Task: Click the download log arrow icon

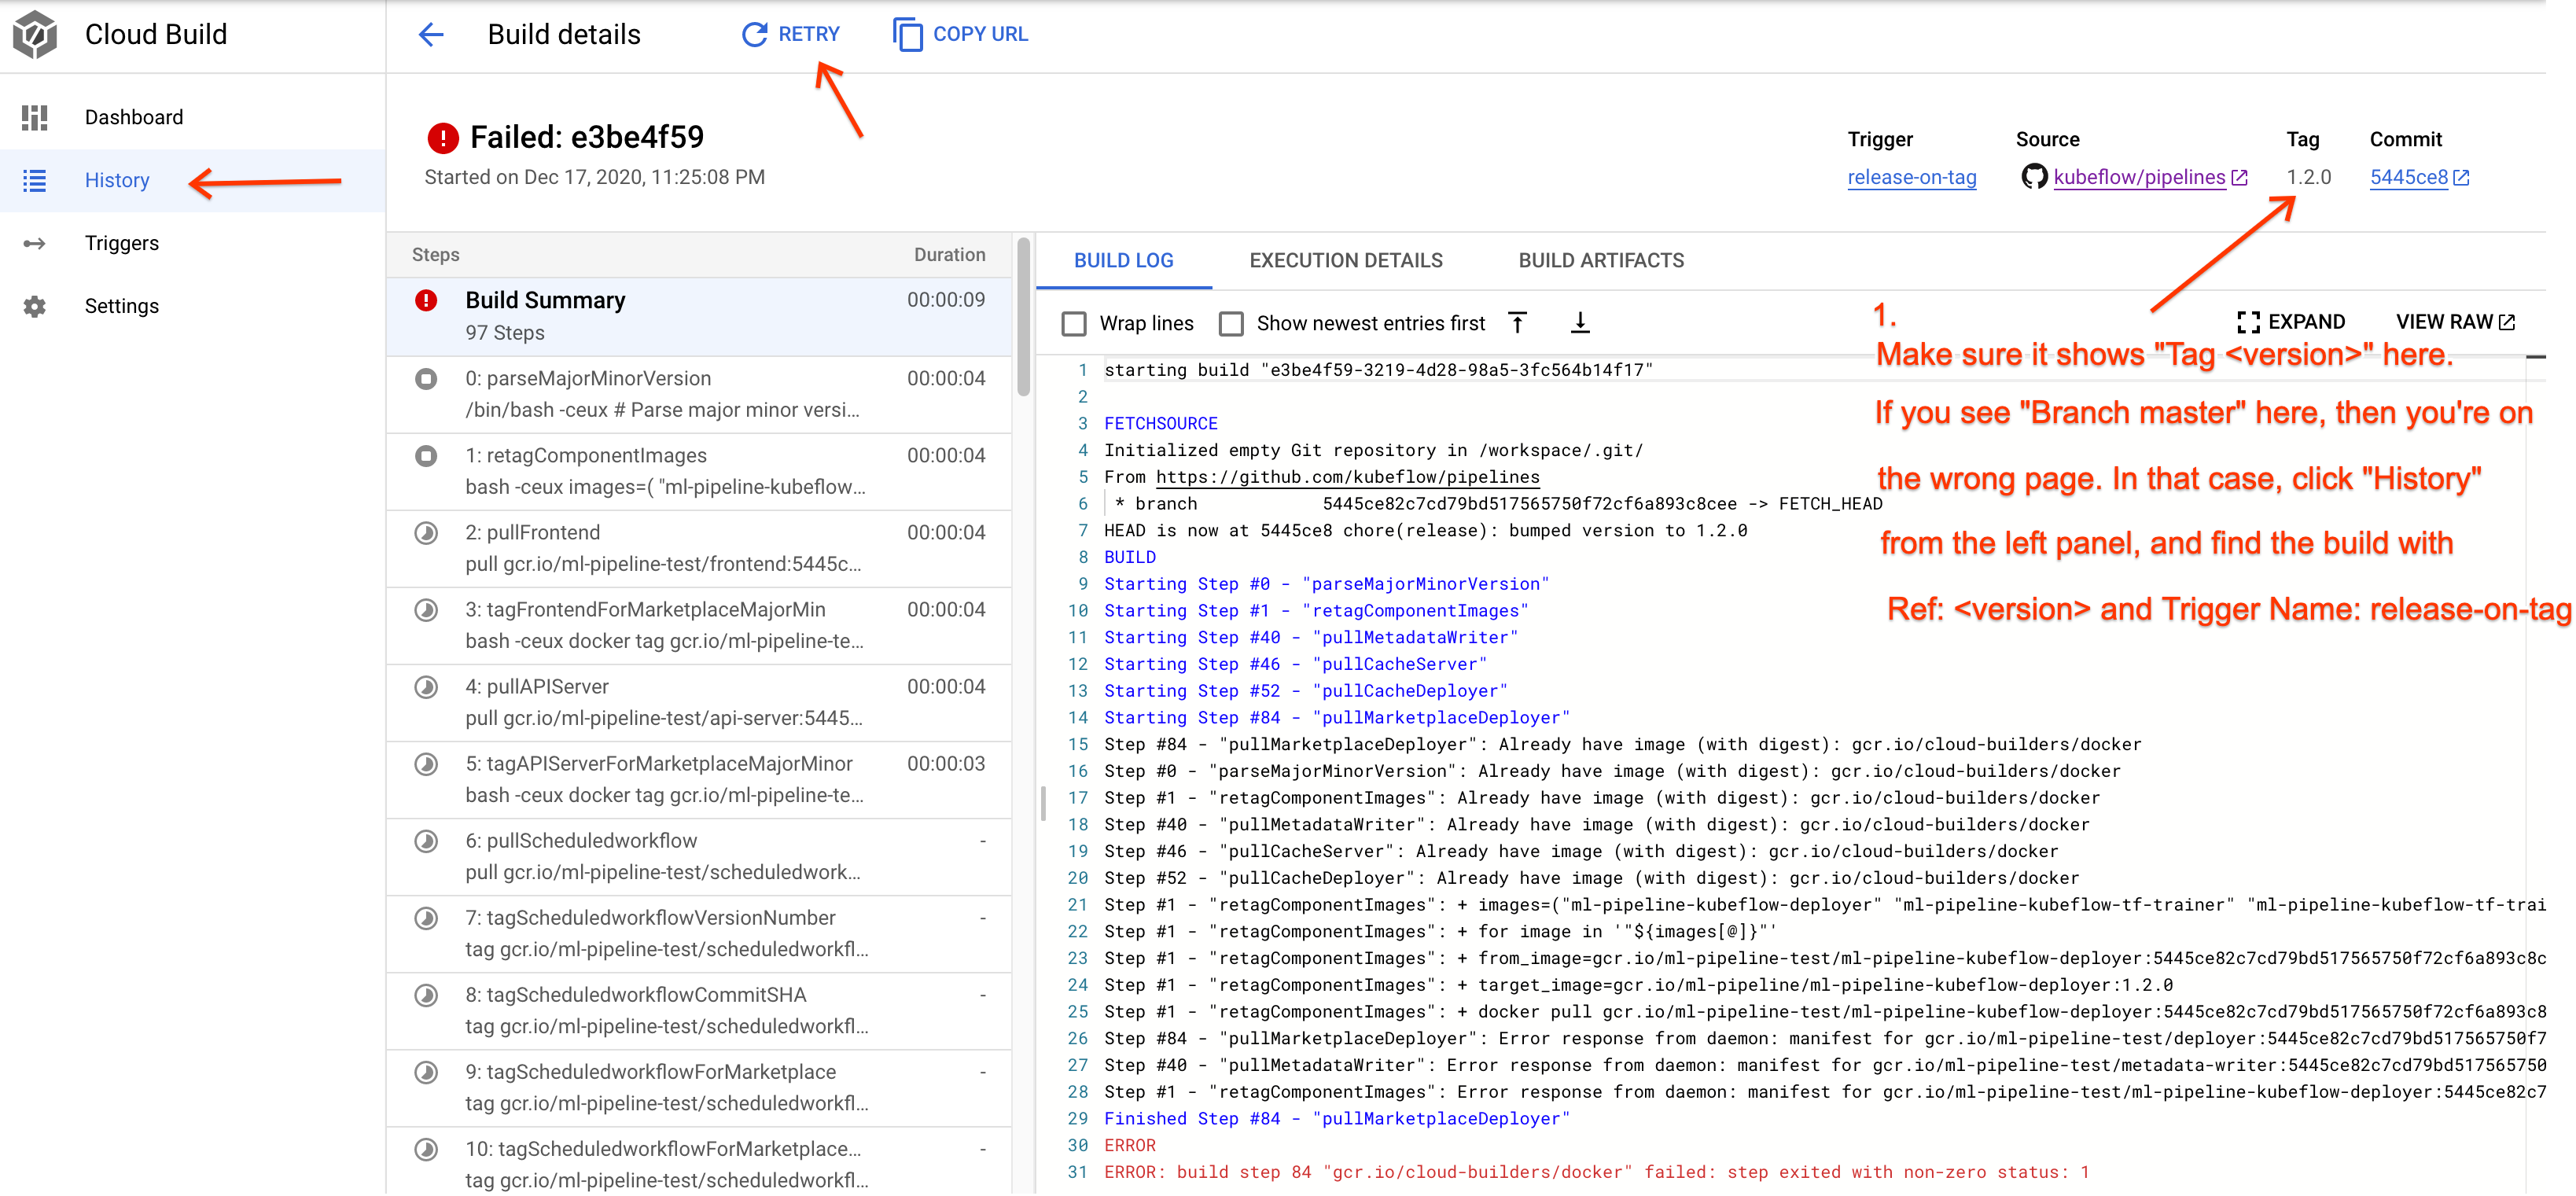Action: 1581,322
